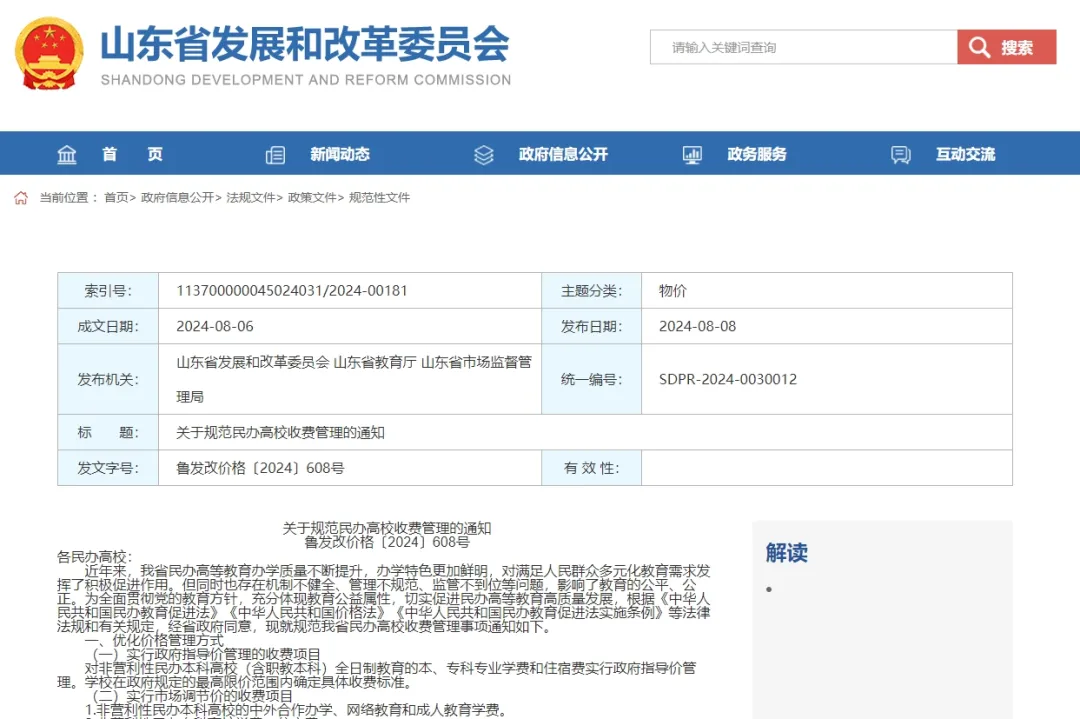1080x719 pixels.
Task: Open the 互动交流 navigation menu
Action: point(964,154)
